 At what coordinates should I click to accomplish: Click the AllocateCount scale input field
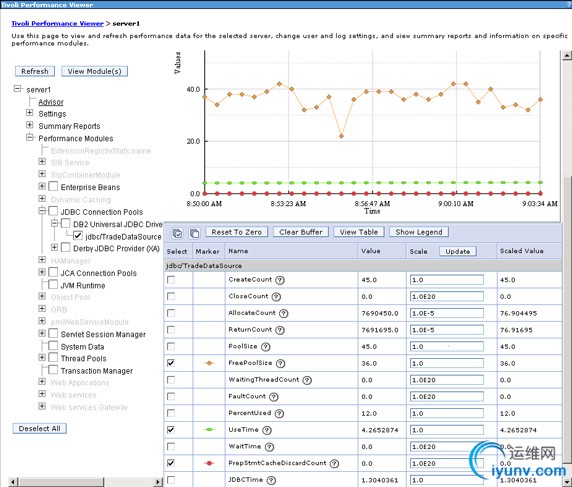(447, 313)
